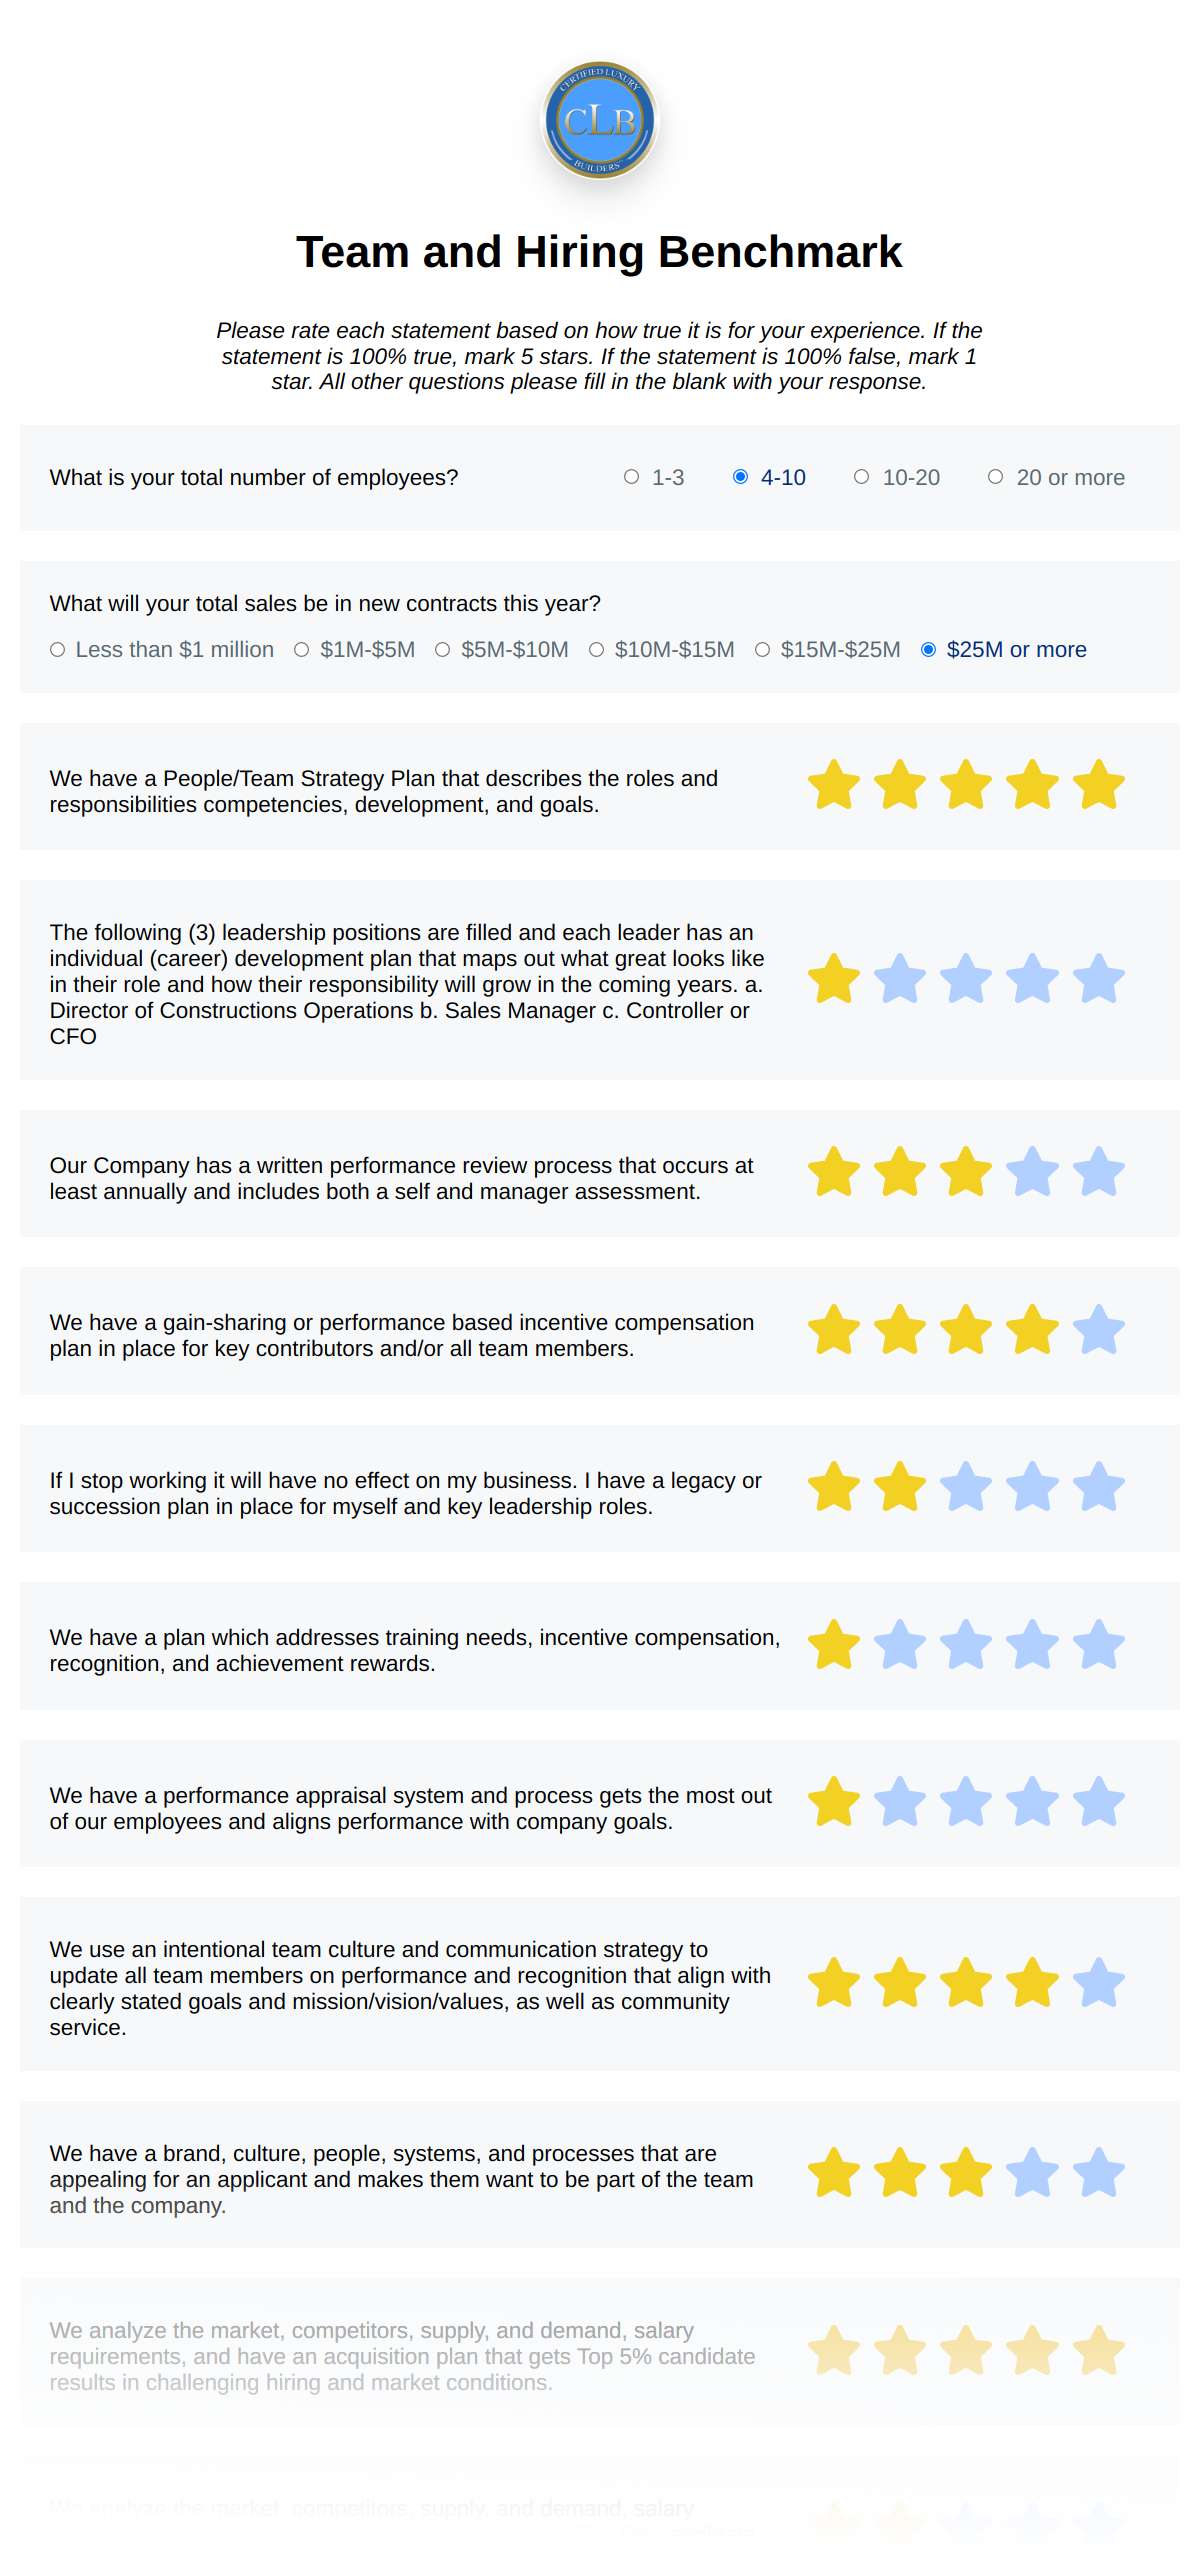This screenshot has height=2568, width=1200.
Task: Rate succession plan statement three stars
Action: (x=966, y=1487)
